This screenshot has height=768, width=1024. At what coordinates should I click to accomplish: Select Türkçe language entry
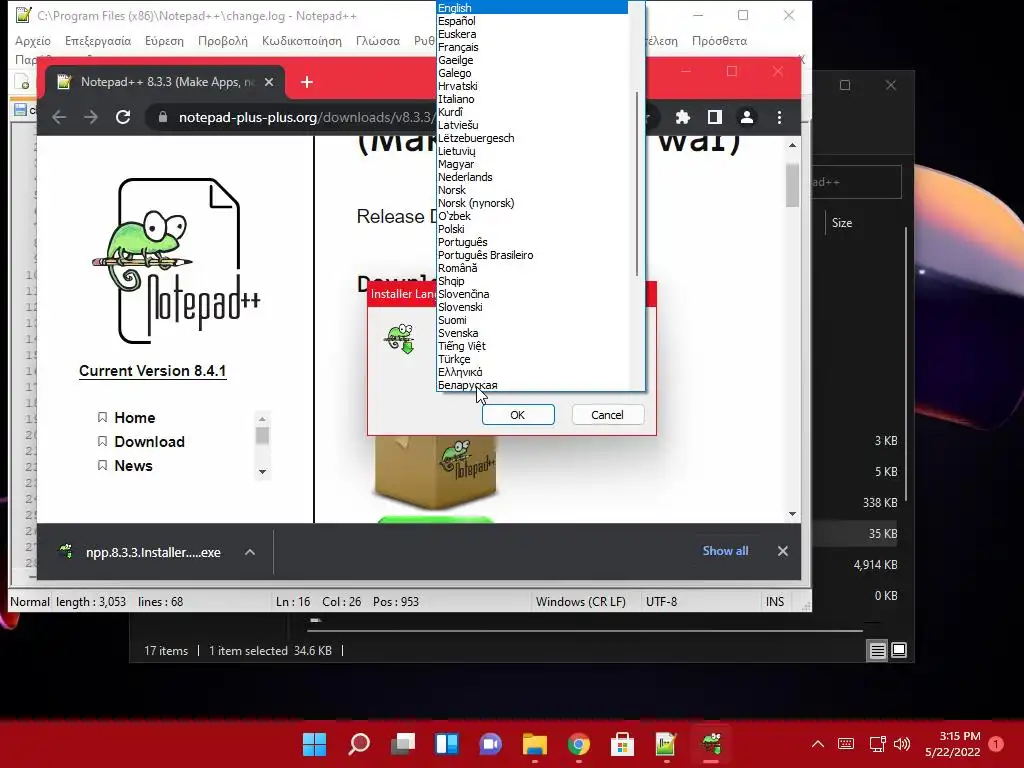(x=532, y=359)
